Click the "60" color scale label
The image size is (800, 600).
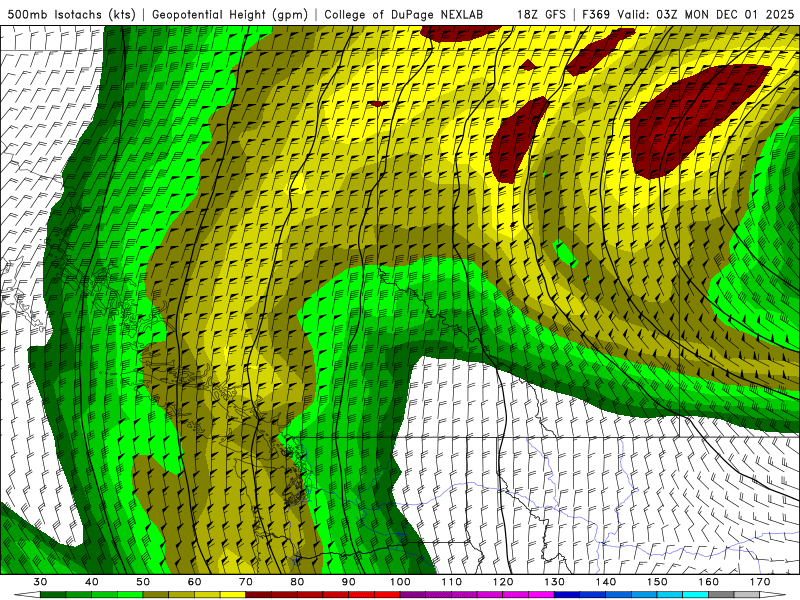pyautogui.click(x=194, y=582)
